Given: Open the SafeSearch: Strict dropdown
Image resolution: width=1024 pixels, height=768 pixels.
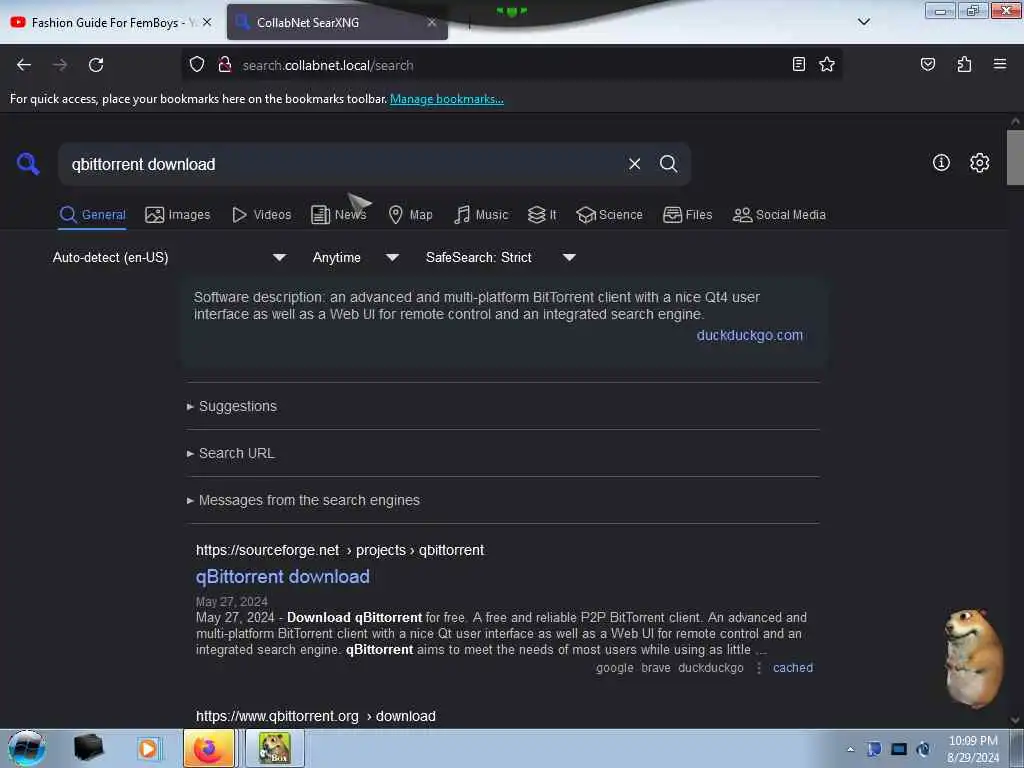Looking at the screenshot, I should (500, 257).
